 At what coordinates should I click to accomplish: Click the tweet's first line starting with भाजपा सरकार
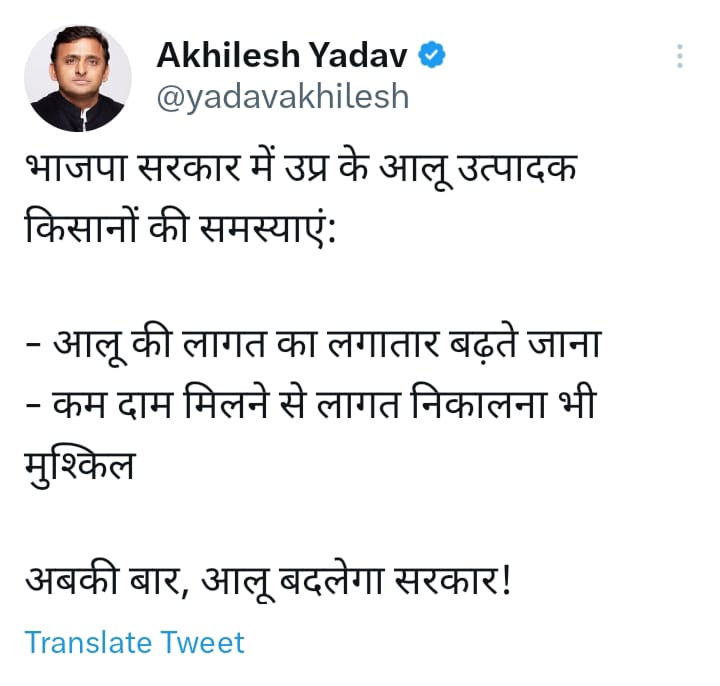pyautogui.click(x=301, y=168)
